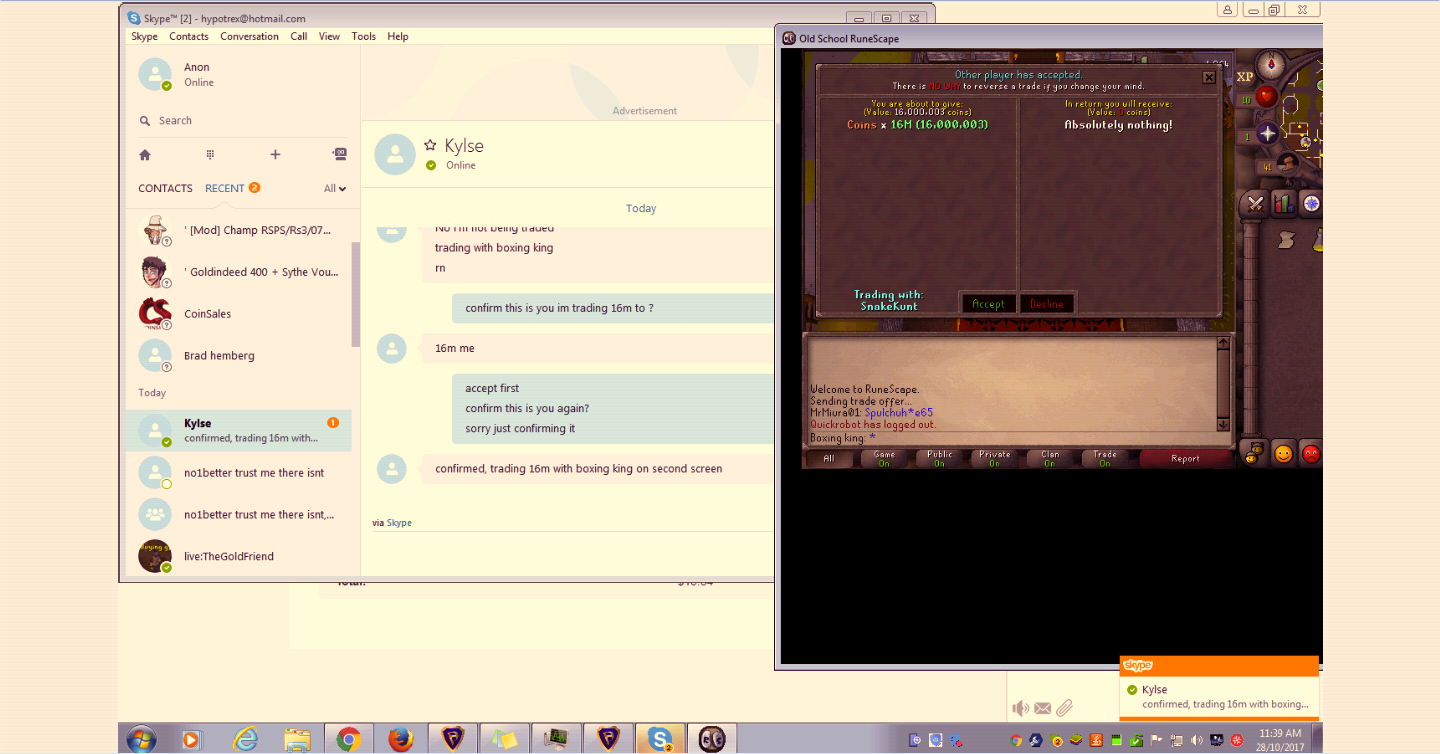Open the Conversation menu
The width and height of the screenshot is (1440, 754).
(249, 36)
